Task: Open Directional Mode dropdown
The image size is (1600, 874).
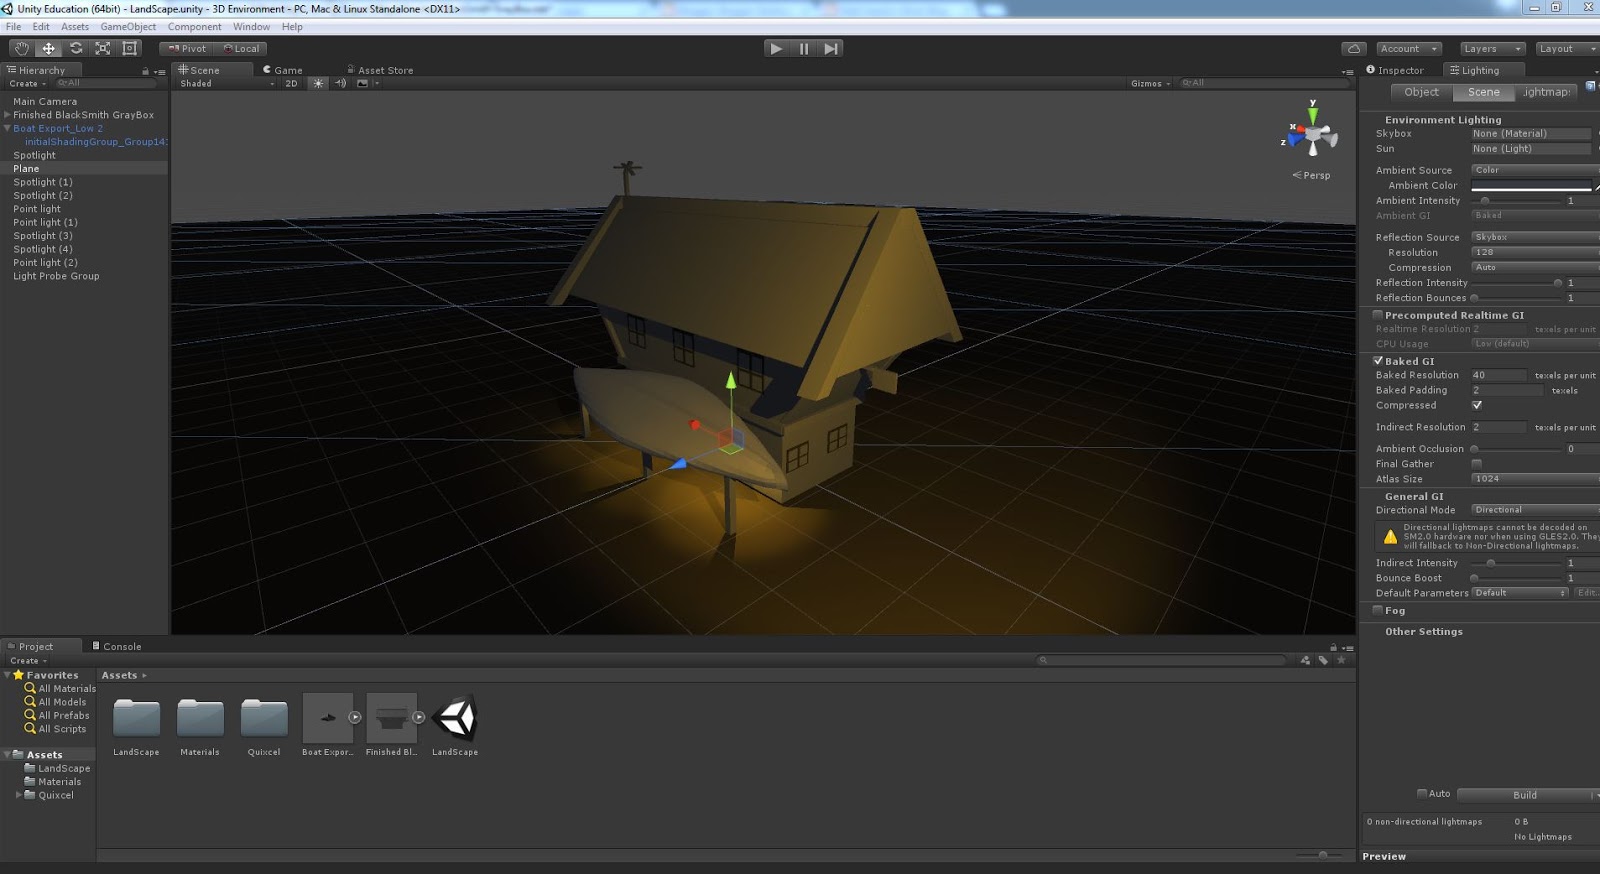Action: (x=1535, y=510)
